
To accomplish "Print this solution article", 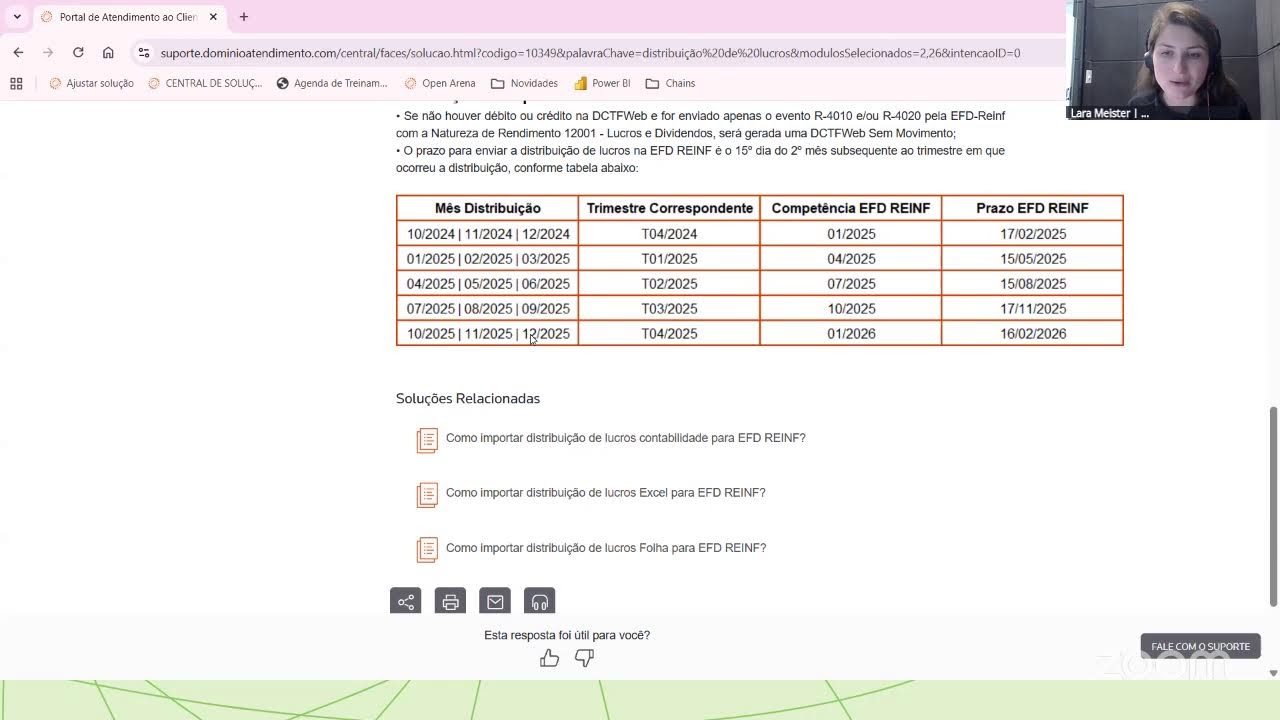I will click(450, 601).
